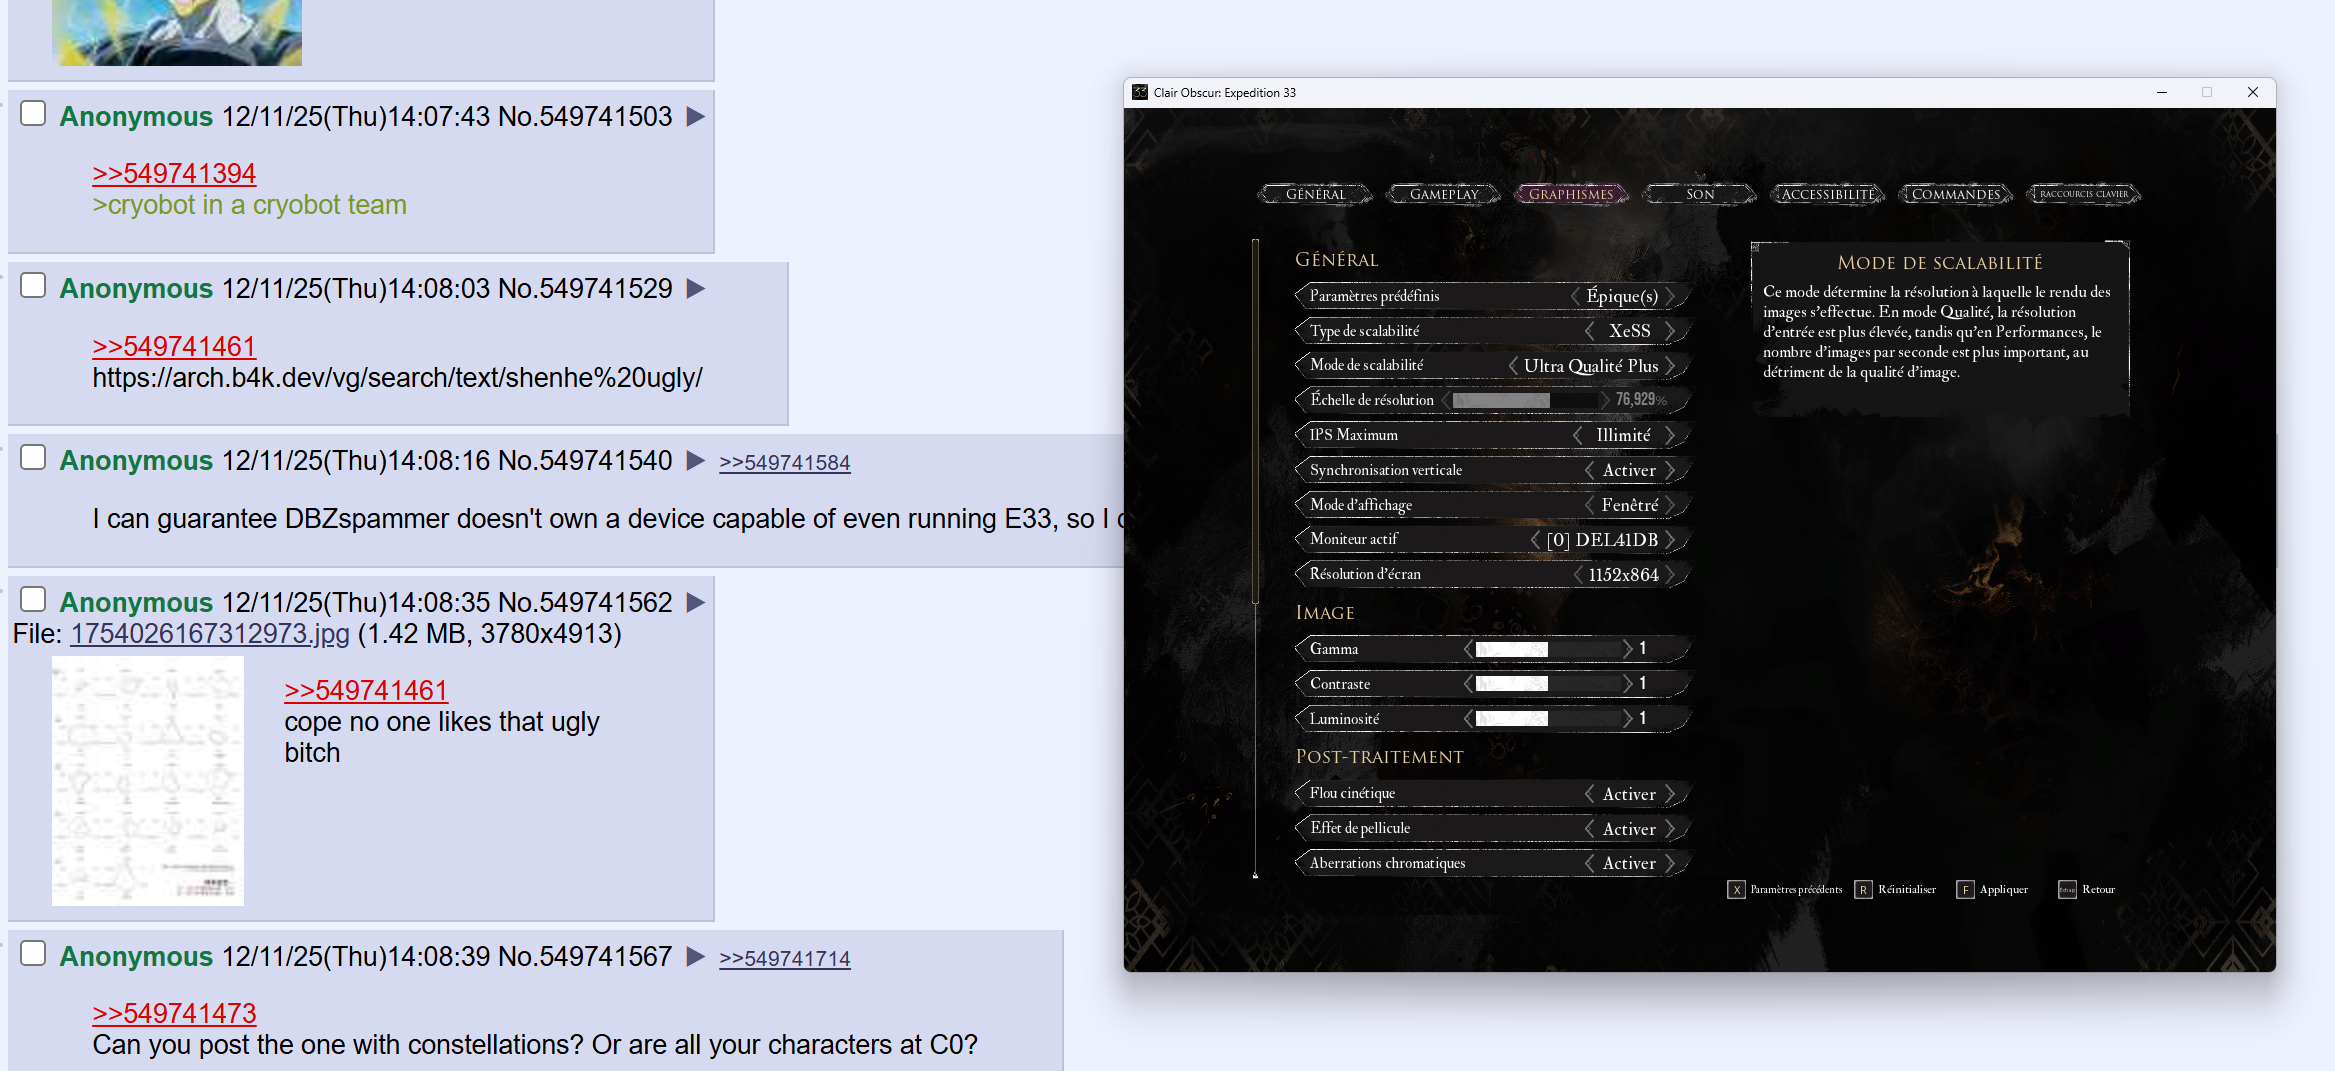Image resolution: width=2335 pixels, height=1071 pixels.
Task: Click next arrow for Flou cinétique
Action: tap(1670, 794)
